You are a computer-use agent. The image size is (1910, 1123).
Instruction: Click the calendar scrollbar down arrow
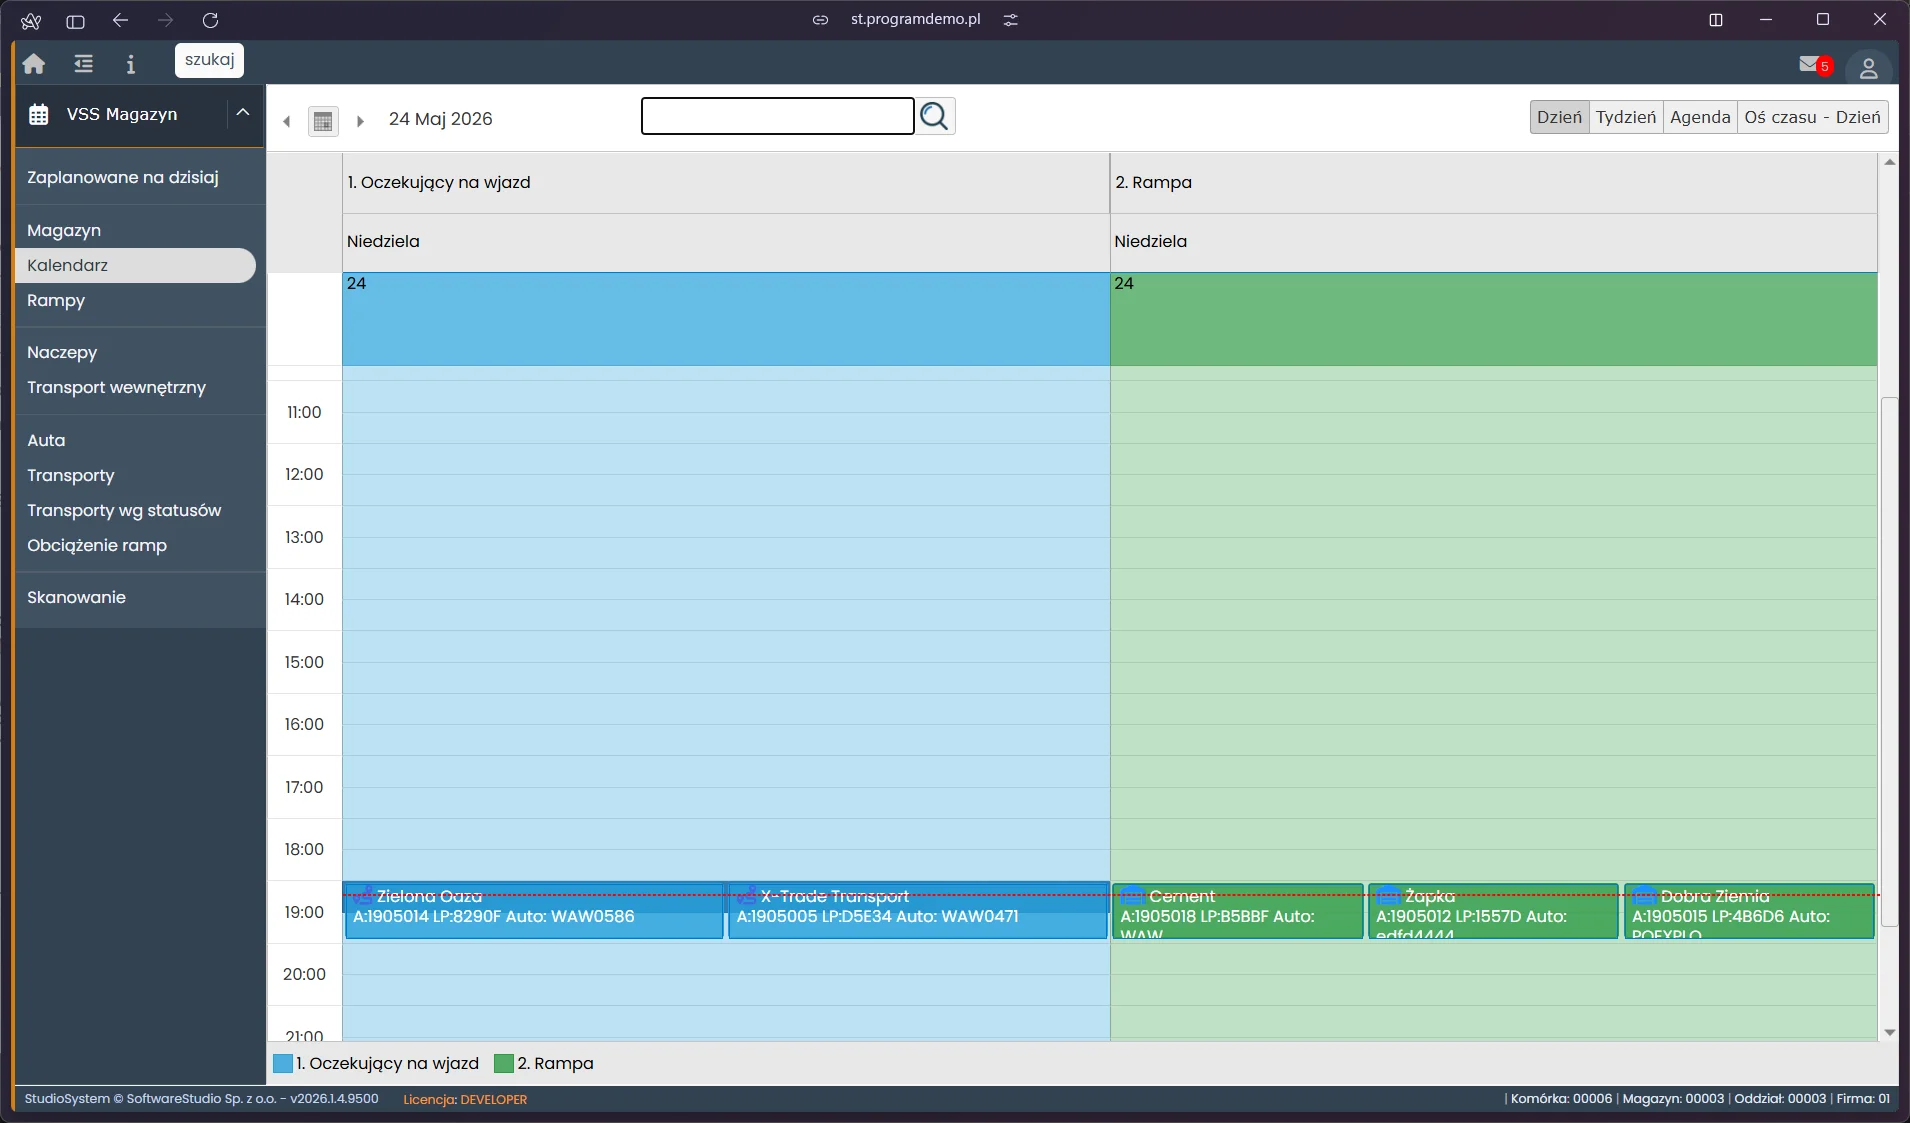coord(1889,1032)
